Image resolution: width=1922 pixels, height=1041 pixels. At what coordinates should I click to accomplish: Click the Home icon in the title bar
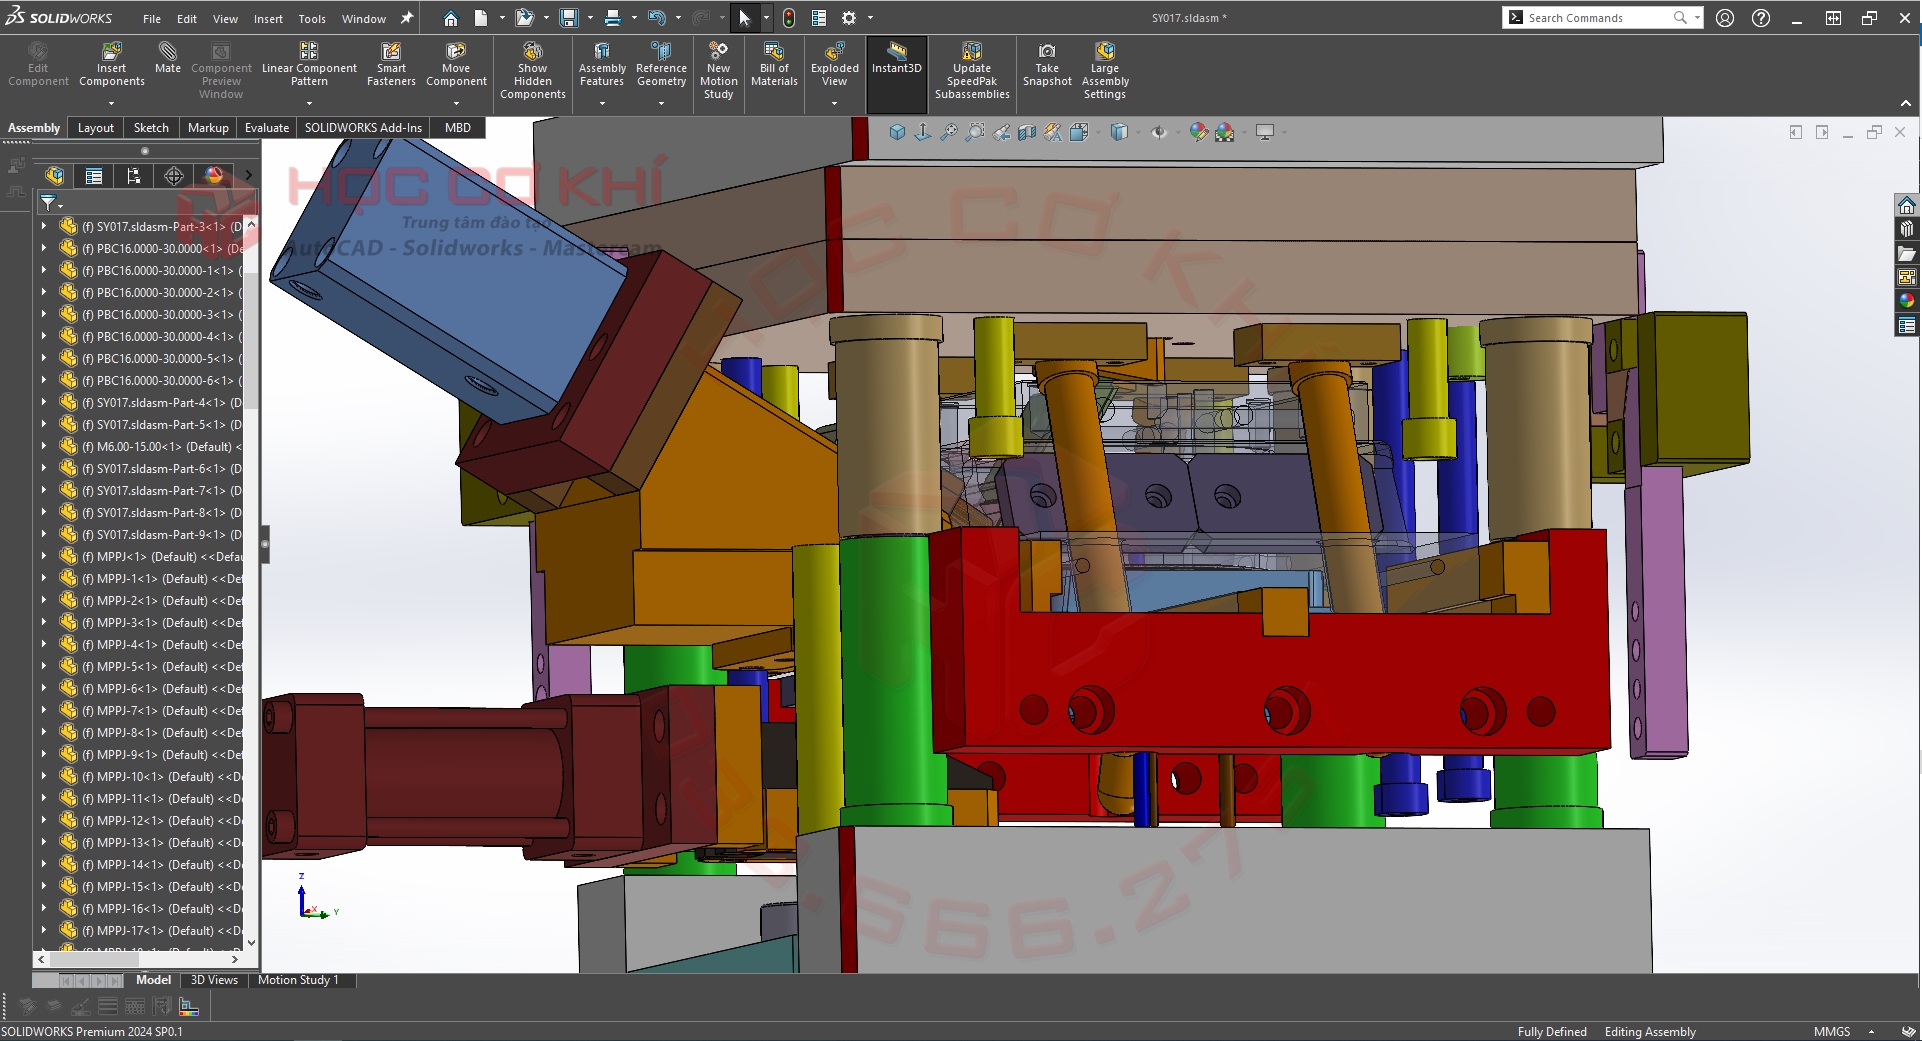pyautogui.click(x=451, y=18)
